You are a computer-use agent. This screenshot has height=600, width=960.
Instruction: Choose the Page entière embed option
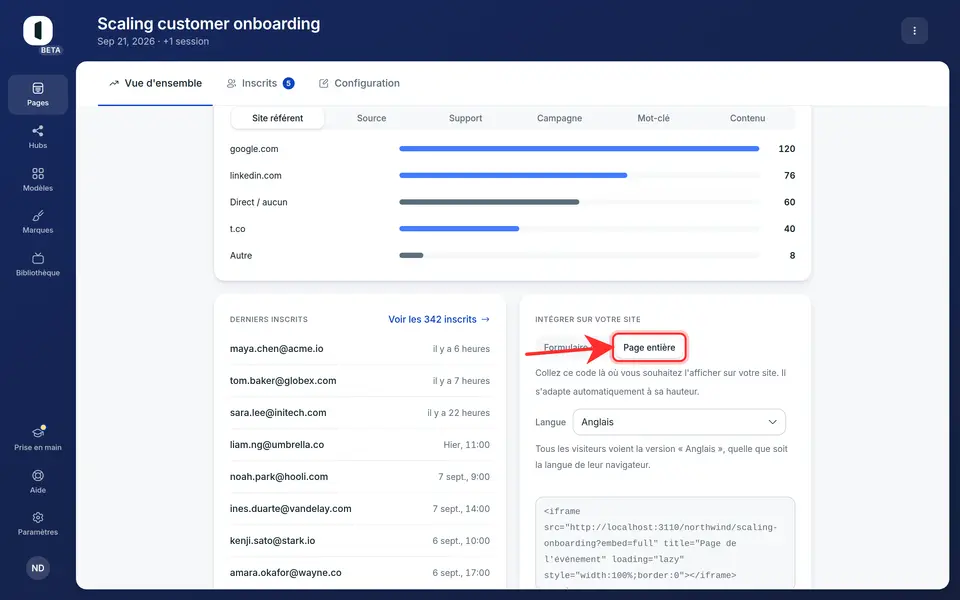[649, 348]
